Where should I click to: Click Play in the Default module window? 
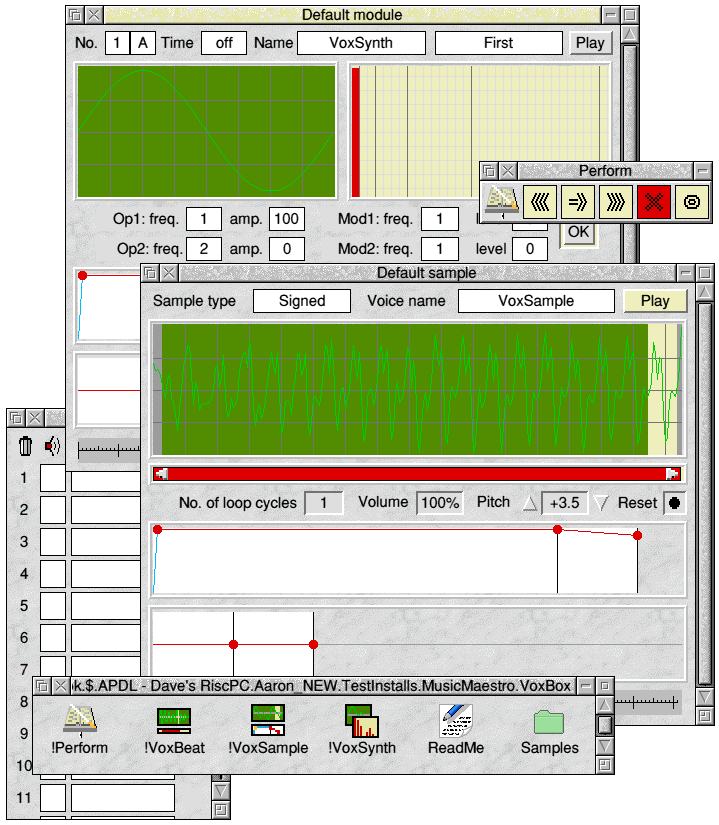pos(590,43)
